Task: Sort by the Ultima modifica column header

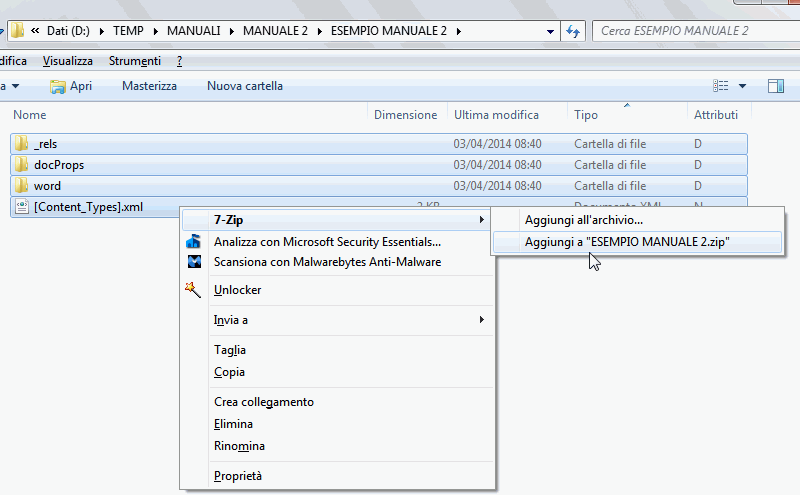Action: coord(496,115)
